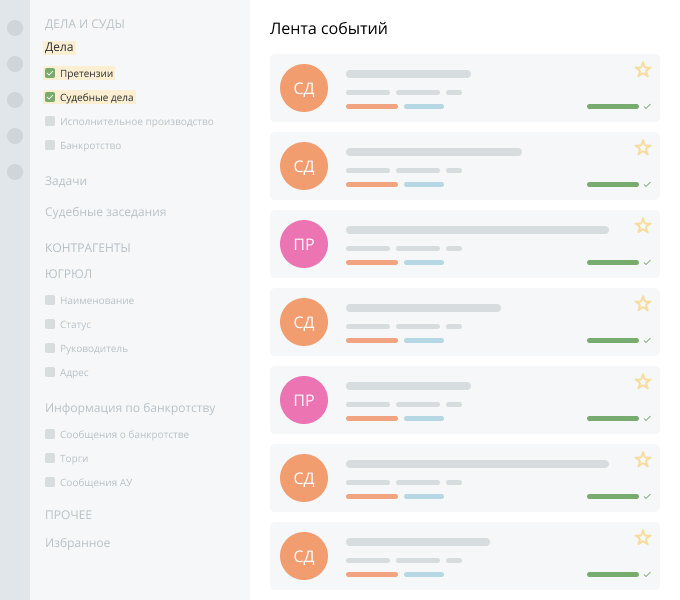Star the last event card in feed
680x600 pixels.
643,538
